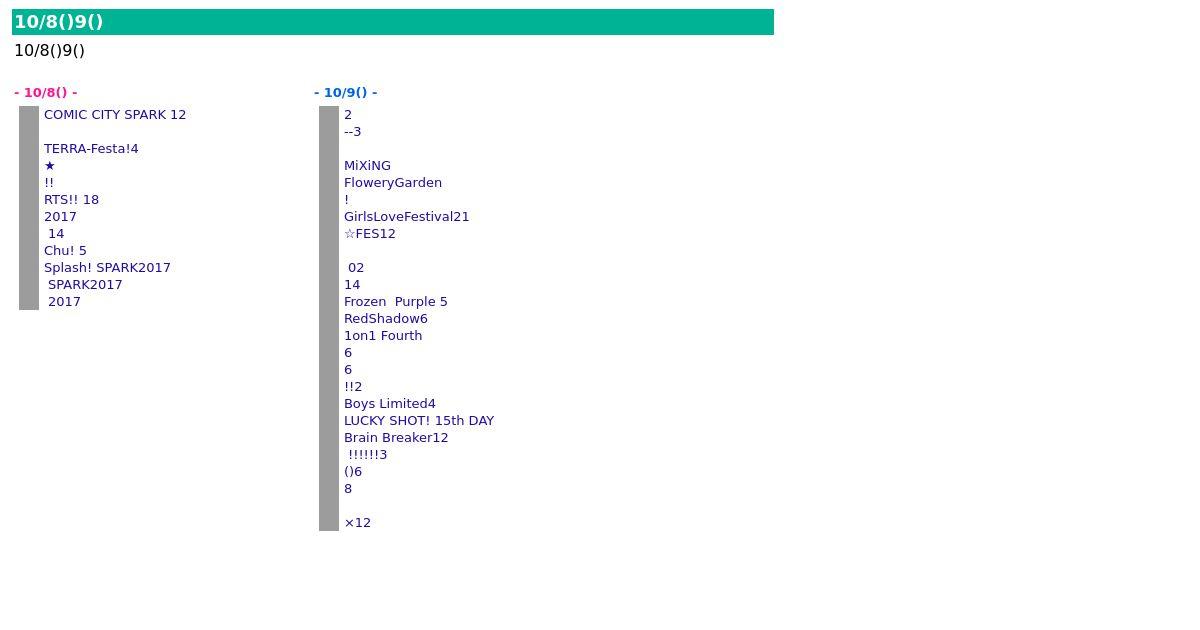
Task: Click the !!!!!!3 event link
Action: pyautogui.click(x=367, y=455)
